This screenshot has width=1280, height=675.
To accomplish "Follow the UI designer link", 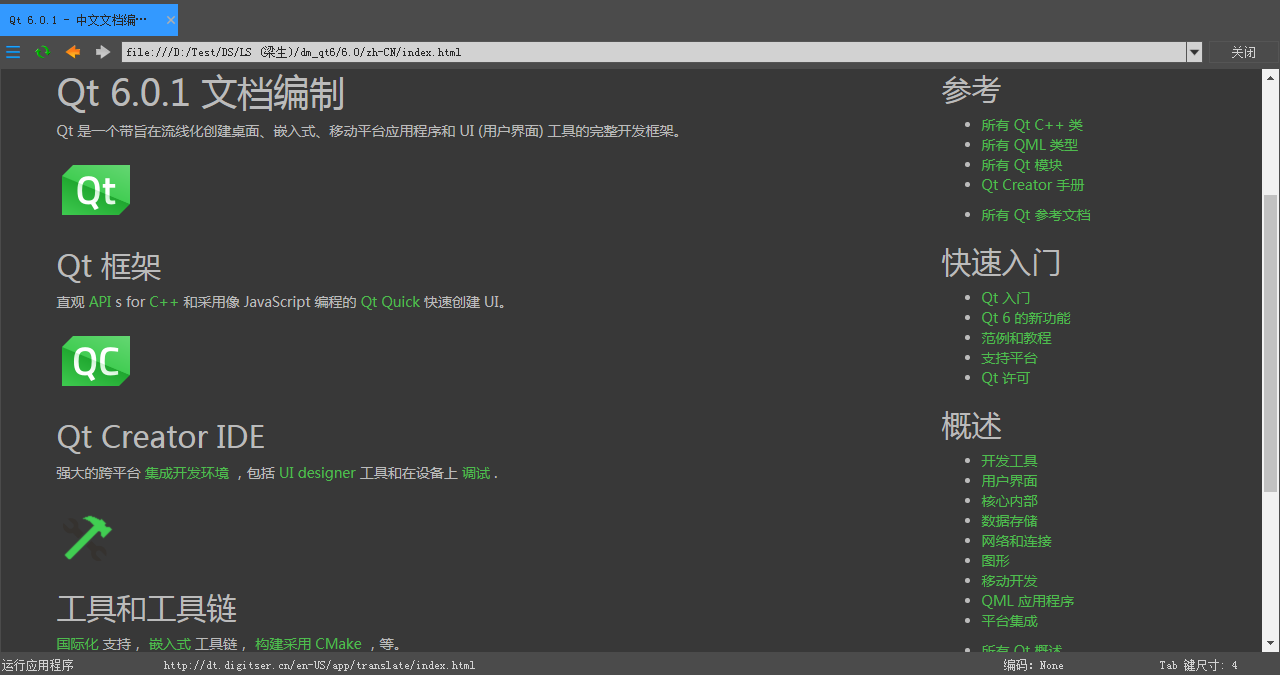I will 317,473.
